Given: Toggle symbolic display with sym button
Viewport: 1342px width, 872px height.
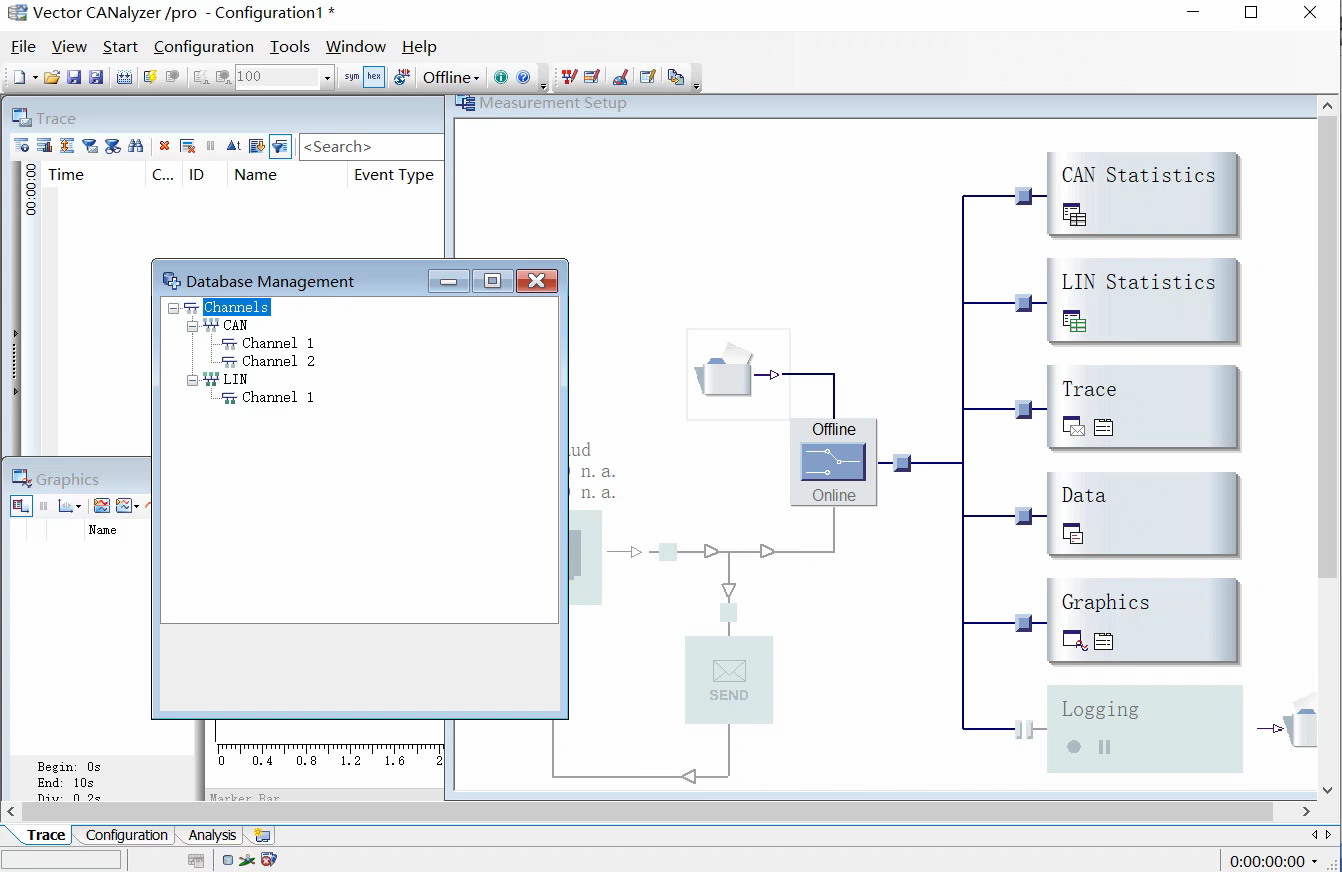Looking at the screenshot, I should point(352,77).
